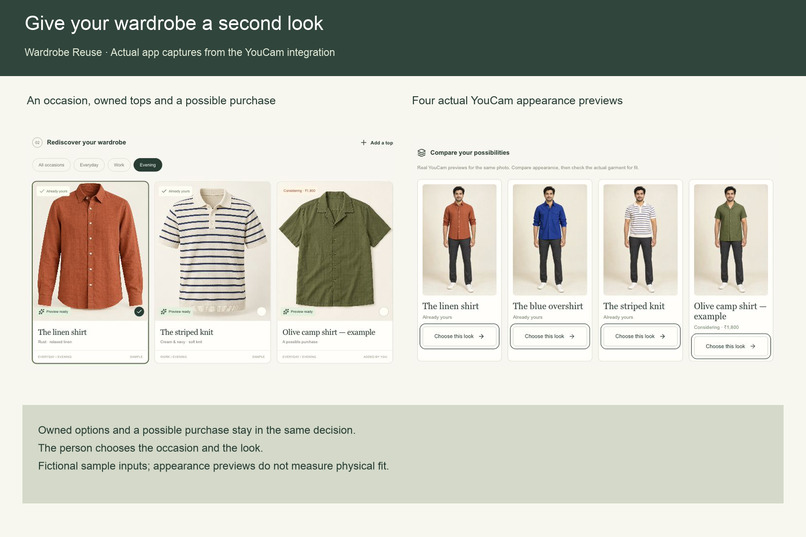Click Add a top
The width and height of the screenshot is (806, 537).
pyautogui.click(x=377, y=143)
